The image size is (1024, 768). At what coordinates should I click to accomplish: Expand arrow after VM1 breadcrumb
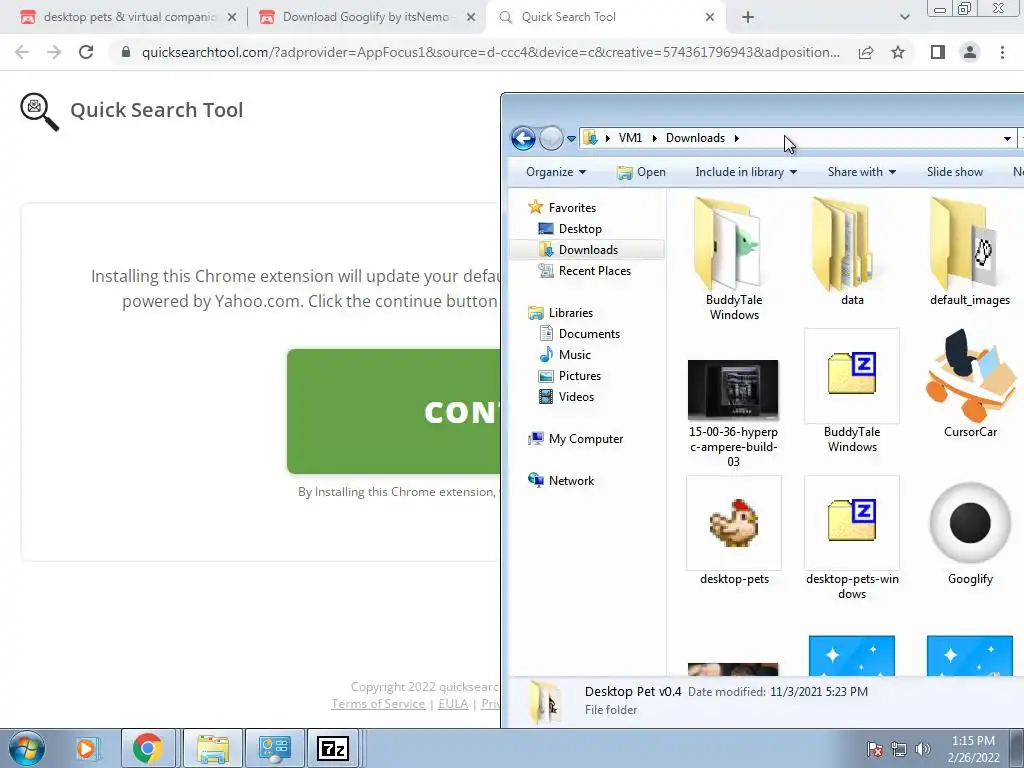pos(654,138)
